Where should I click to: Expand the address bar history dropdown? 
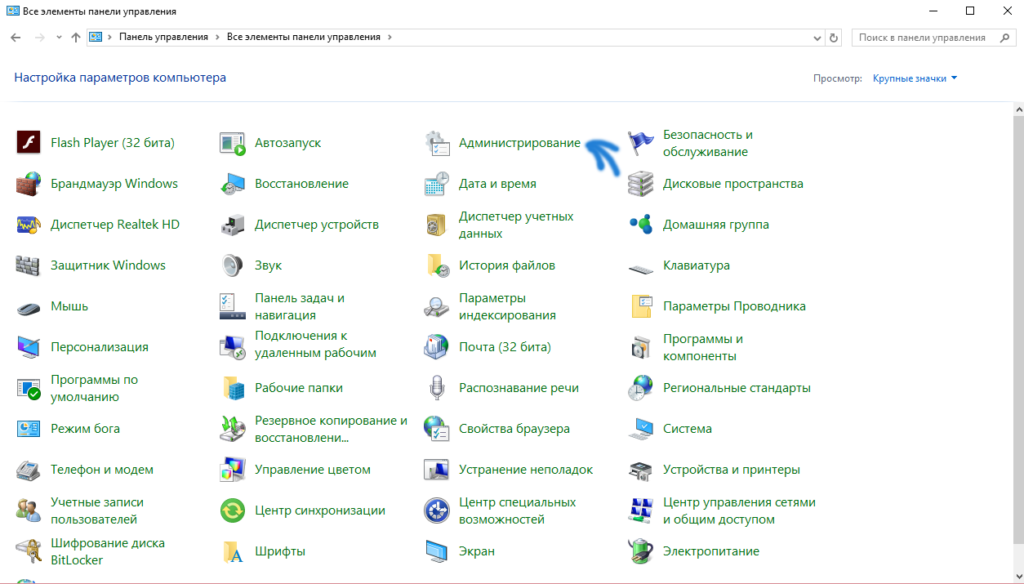click(x=817, y=38)
